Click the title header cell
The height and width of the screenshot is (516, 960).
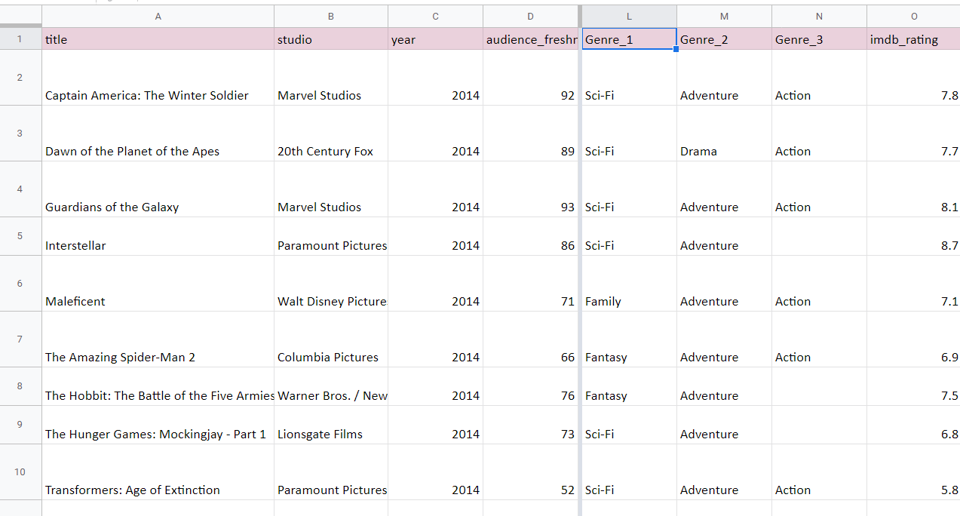coord(158,39)
